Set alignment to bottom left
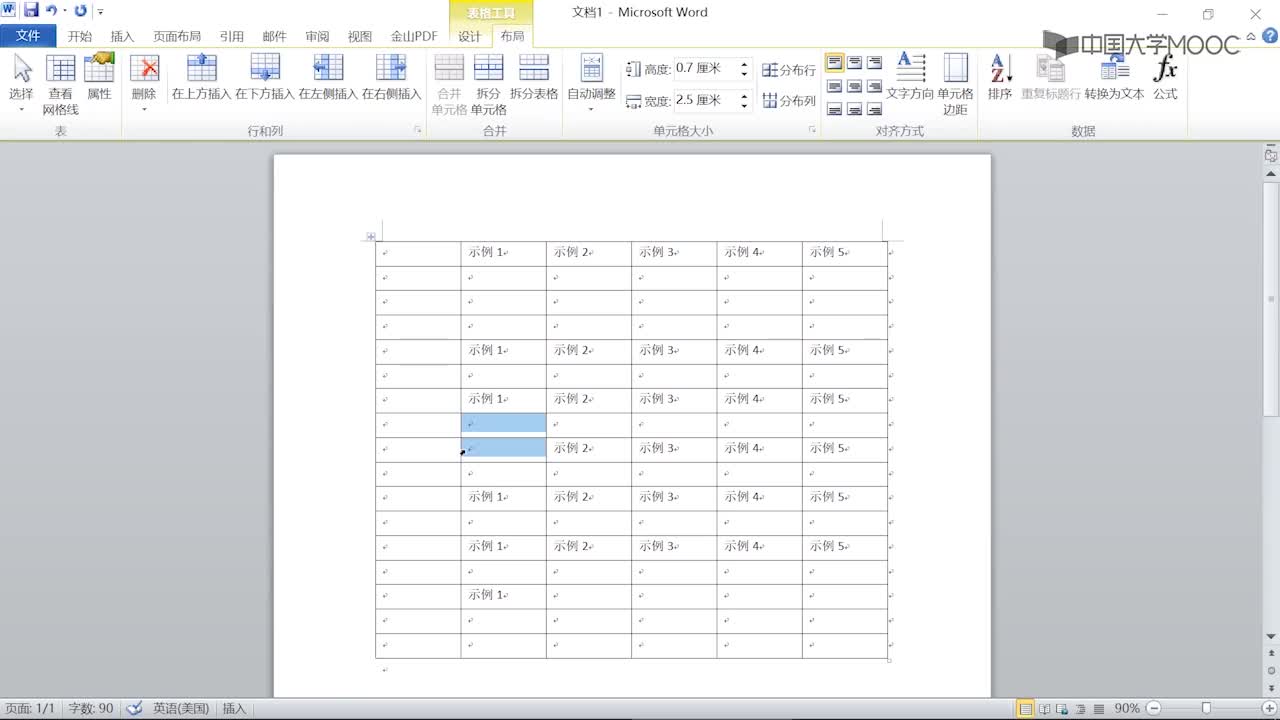1280x720 pixels. click(835, 109)
